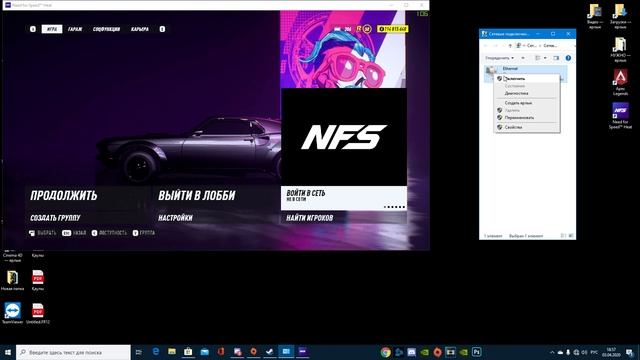Click ВЫЙТИ В ЛОББИ

click(197, 196)
